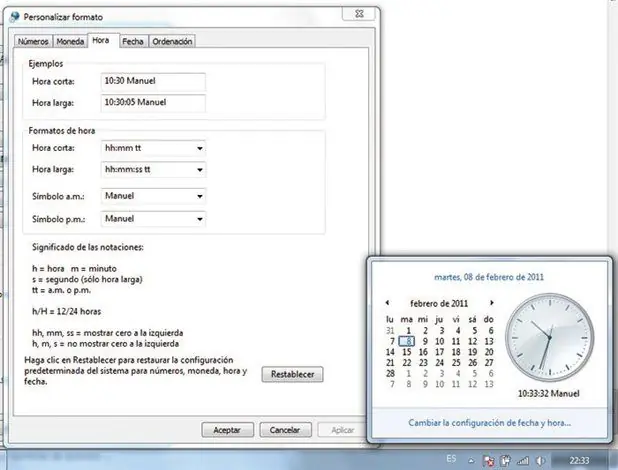The height and width of the screenshot is (470, 618).
Task: Click the power plug tray icon
Action: tap(505, 461)
